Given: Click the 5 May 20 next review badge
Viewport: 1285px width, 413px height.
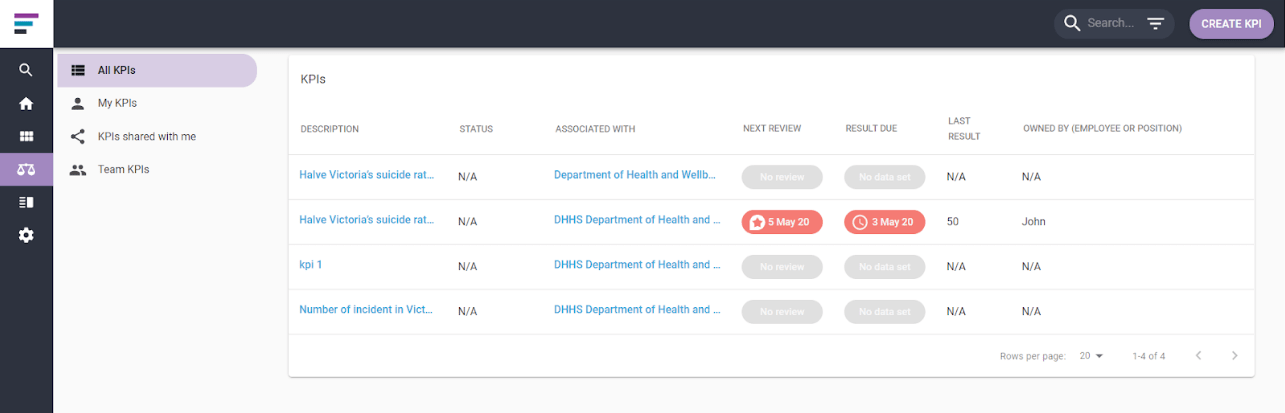Looking at the screenshot, I should pyautogui.click(x=782, y=222).
